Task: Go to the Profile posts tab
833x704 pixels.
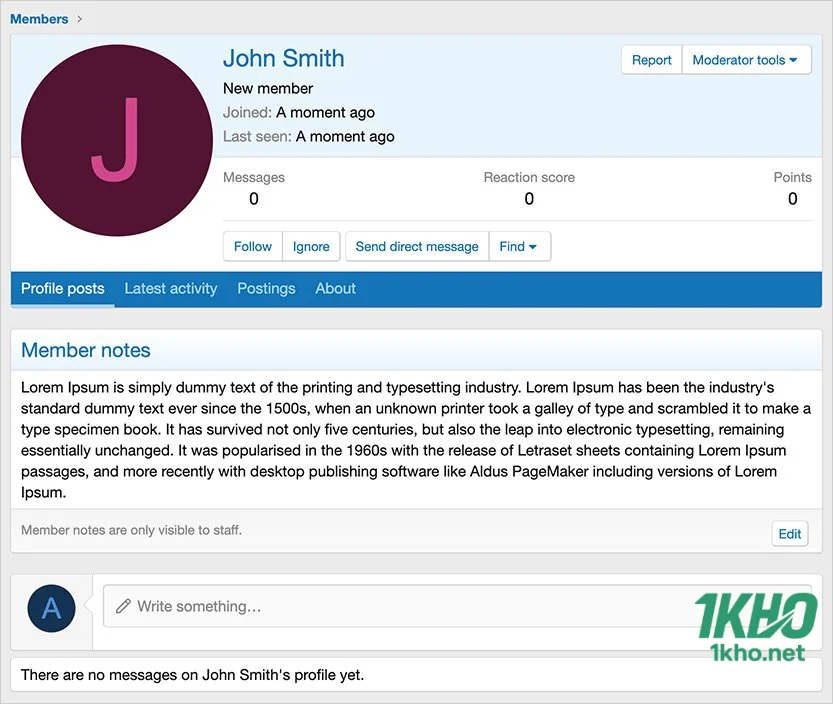Action: coord(62,288)
